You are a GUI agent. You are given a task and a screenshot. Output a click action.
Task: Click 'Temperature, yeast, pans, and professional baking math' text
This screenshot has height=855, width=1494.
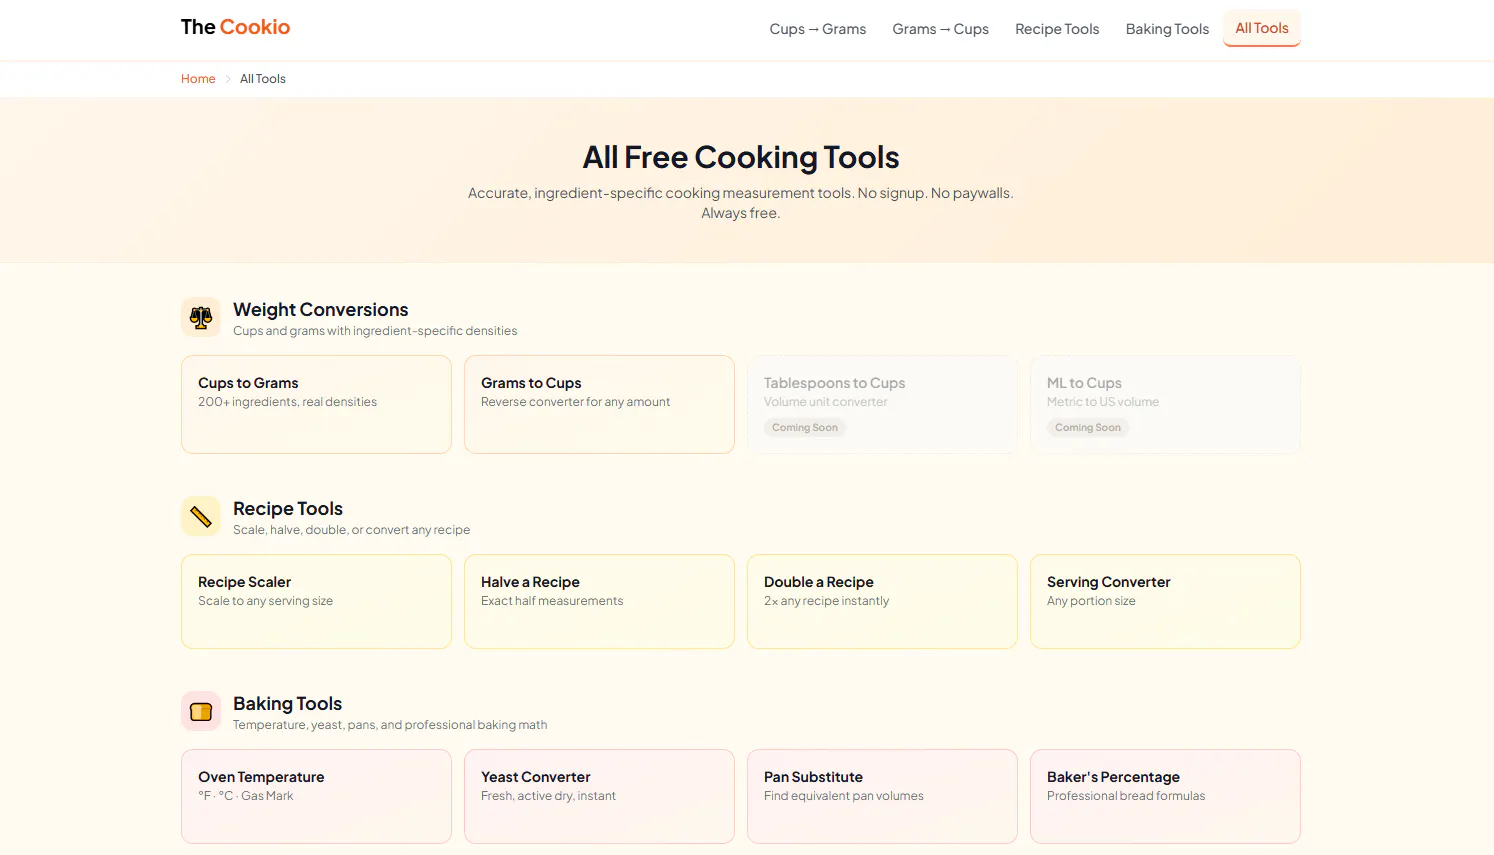(x=390, y=725)
